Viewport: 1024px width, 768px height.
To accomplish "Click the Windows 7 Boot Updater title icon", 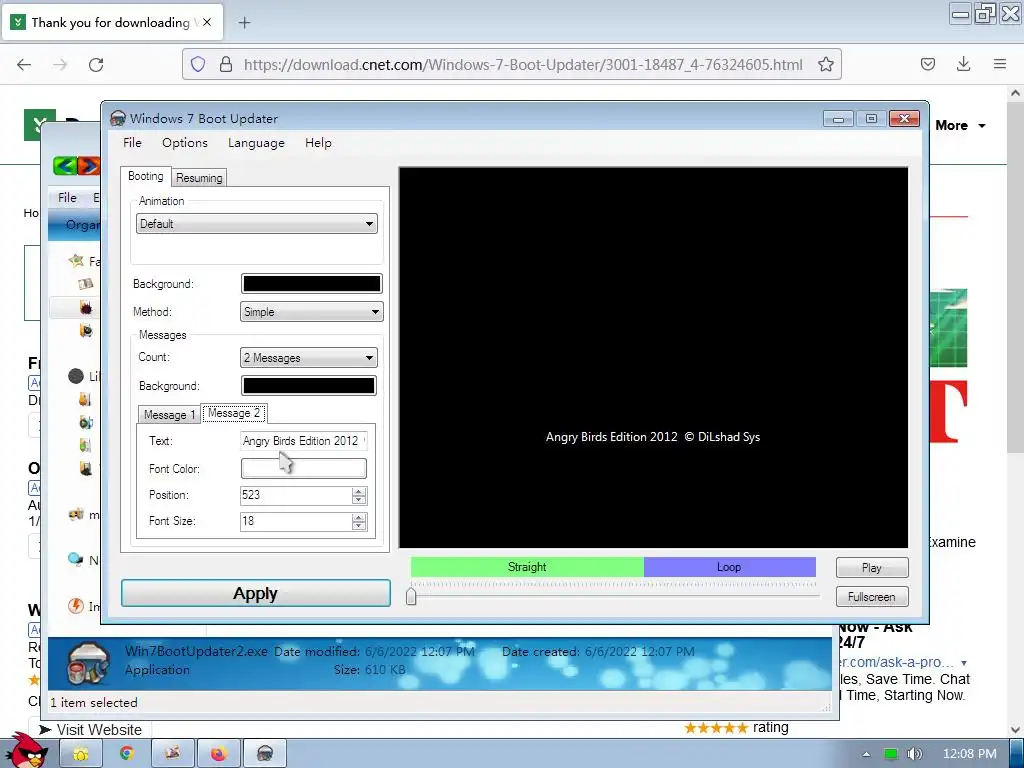I will pyautogui.click(x=118, y=119).
